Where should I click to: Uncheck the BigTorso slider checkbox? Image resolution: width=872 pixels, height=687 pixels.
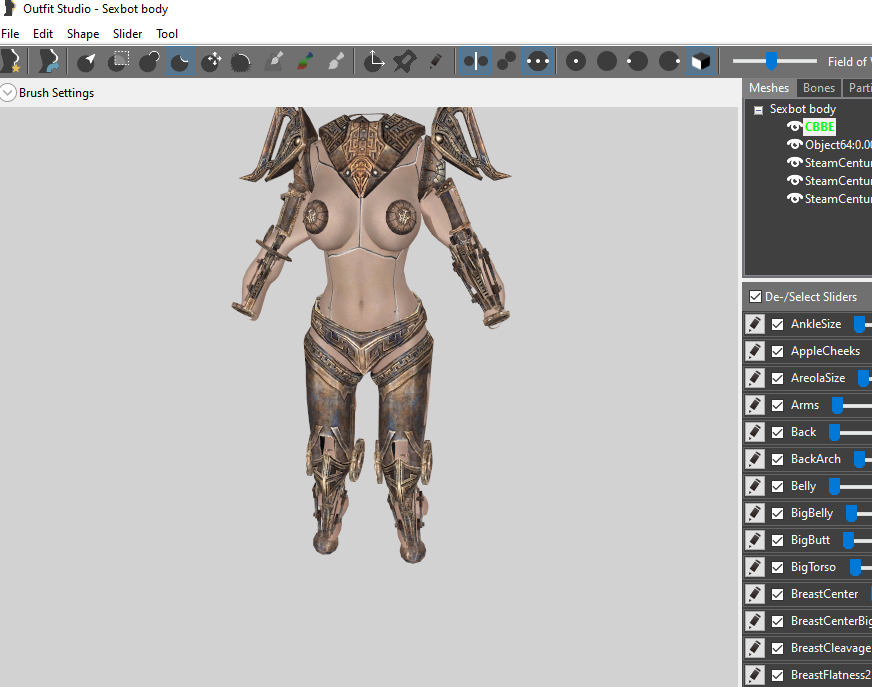click(777, 567)
